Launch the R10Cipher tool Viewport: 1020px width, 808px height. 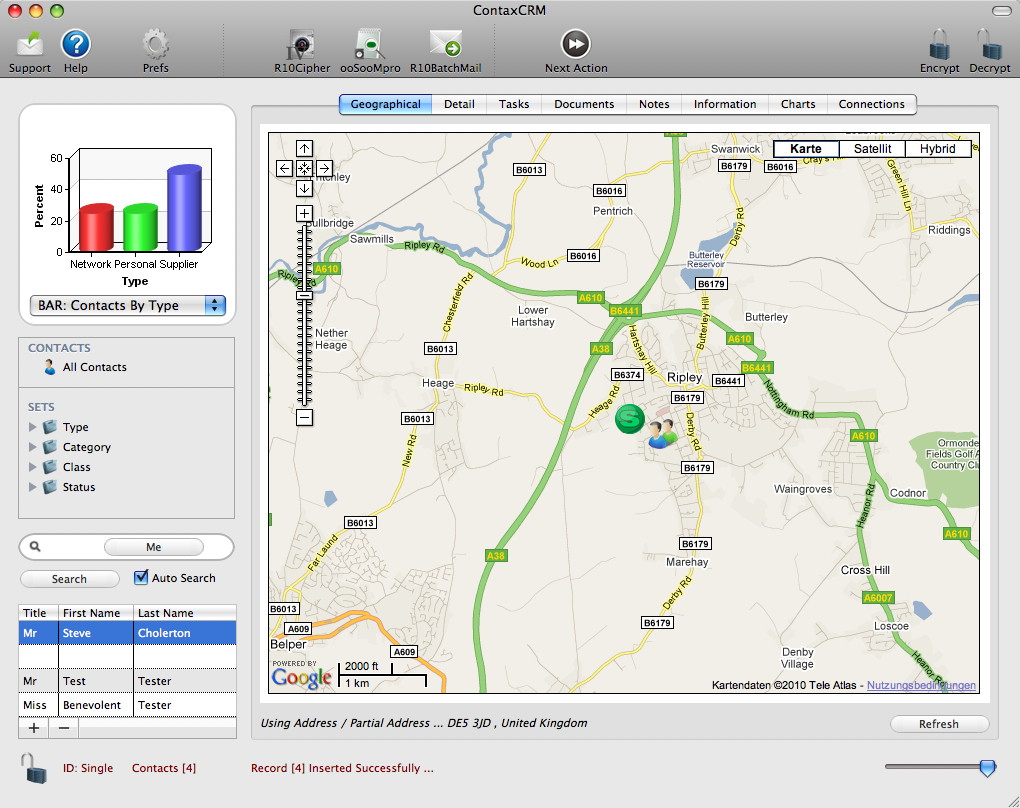(302, 44)
